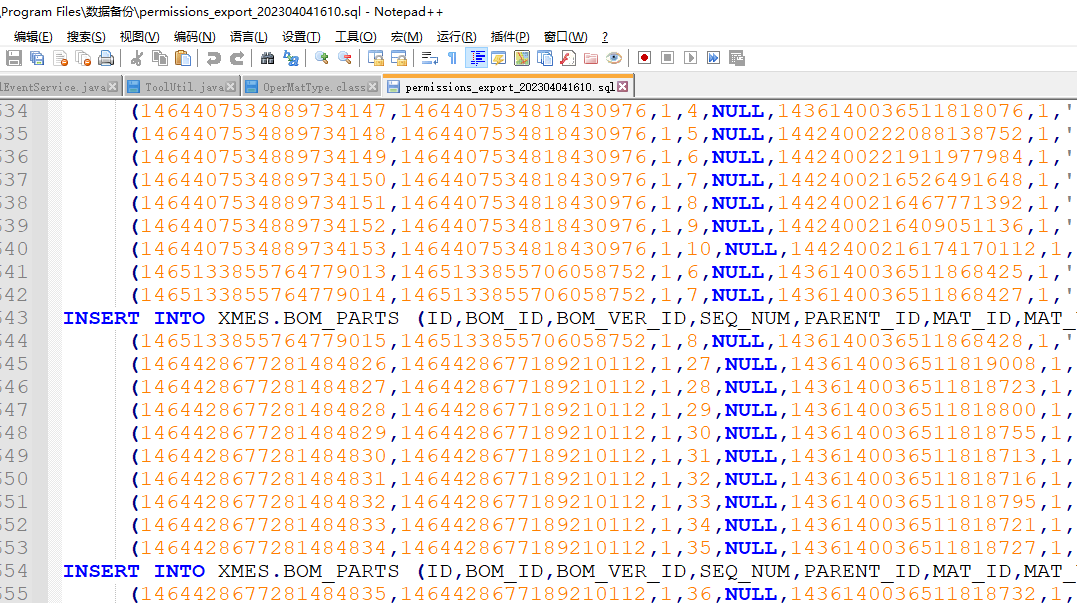The height and width of the screenshot is (603, 1077).
Task: Open the 设置(T) menu
Action: [x=301, y=37]
